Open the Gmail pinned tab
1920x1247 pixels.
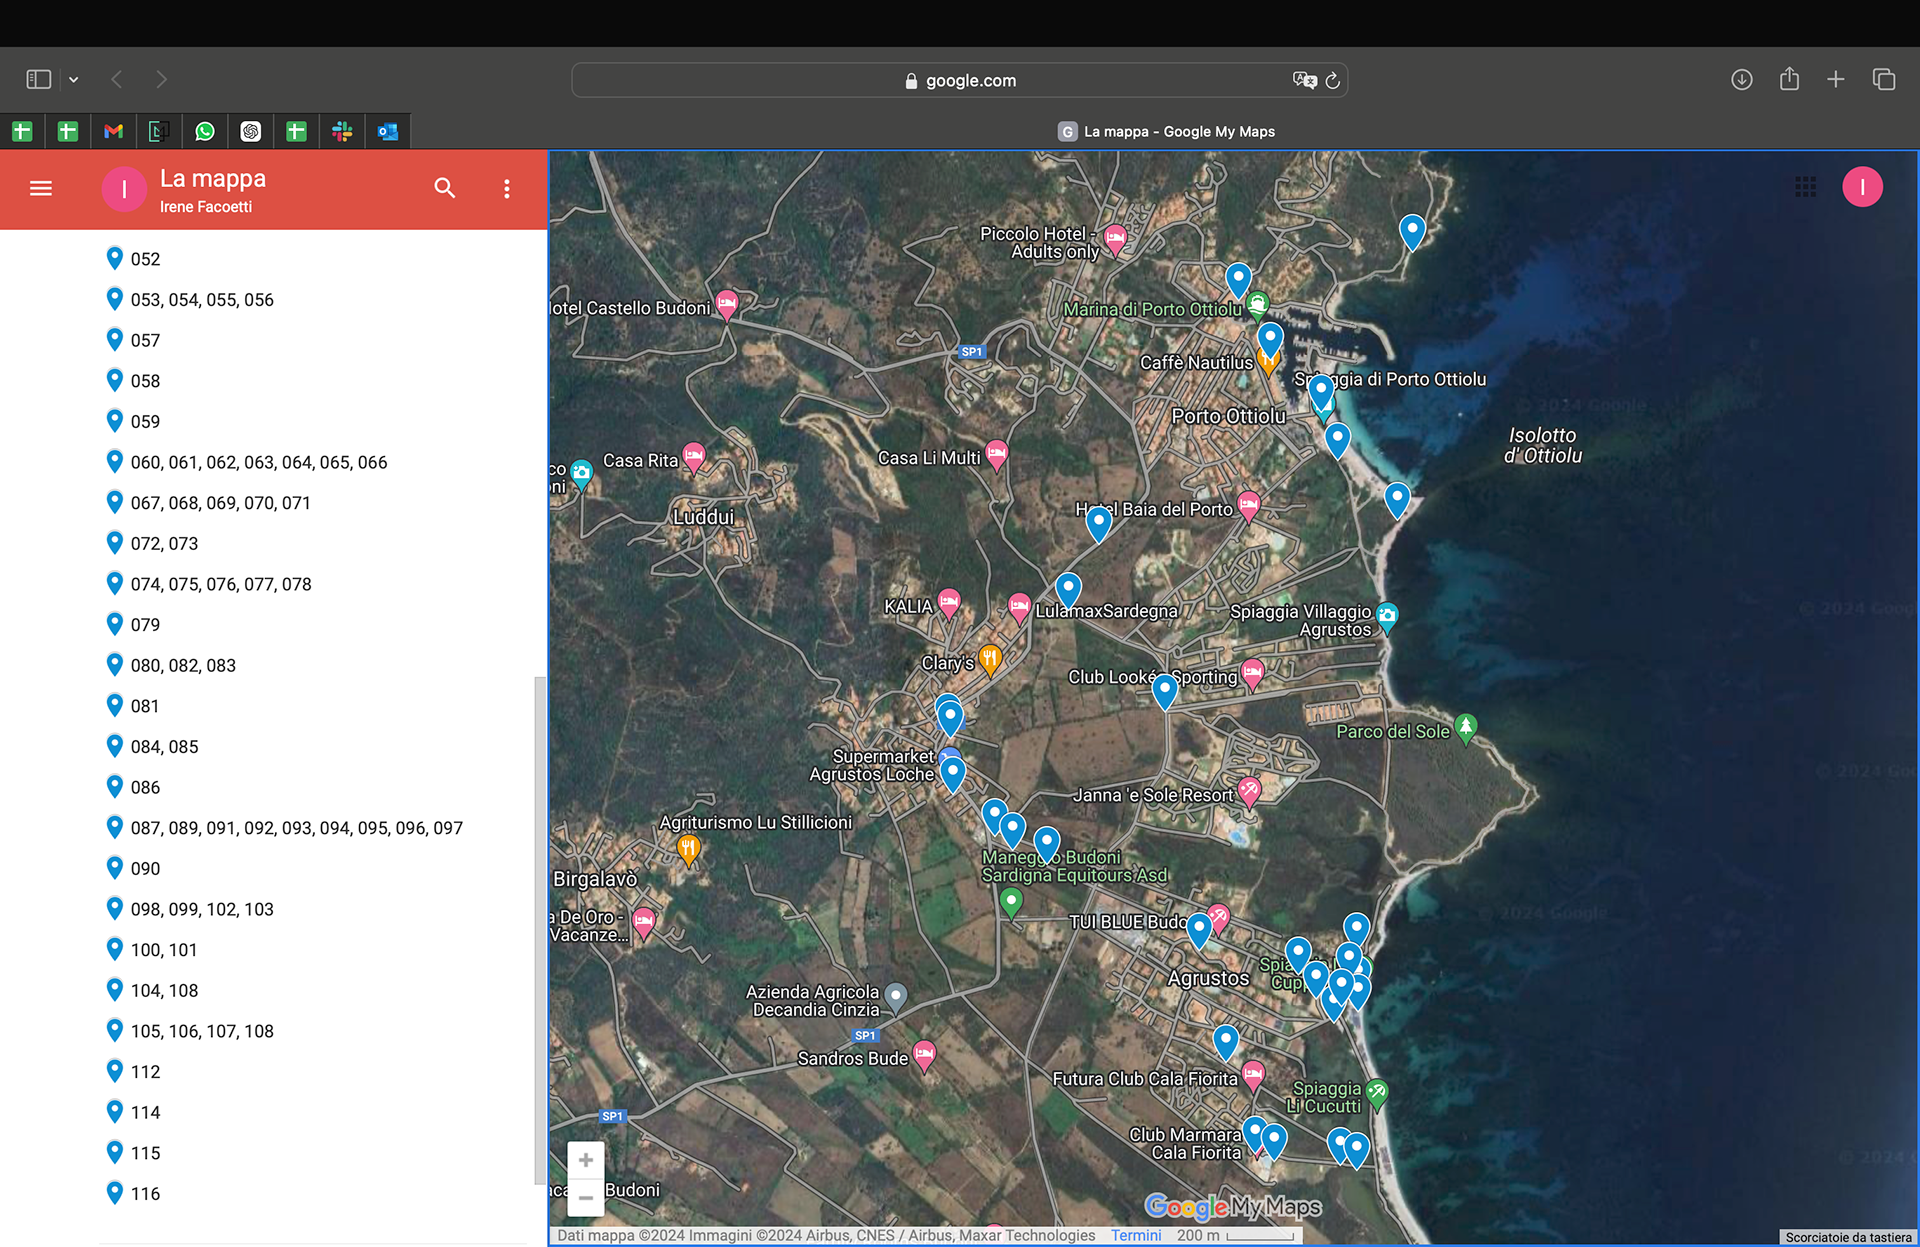tap(114, 131)
